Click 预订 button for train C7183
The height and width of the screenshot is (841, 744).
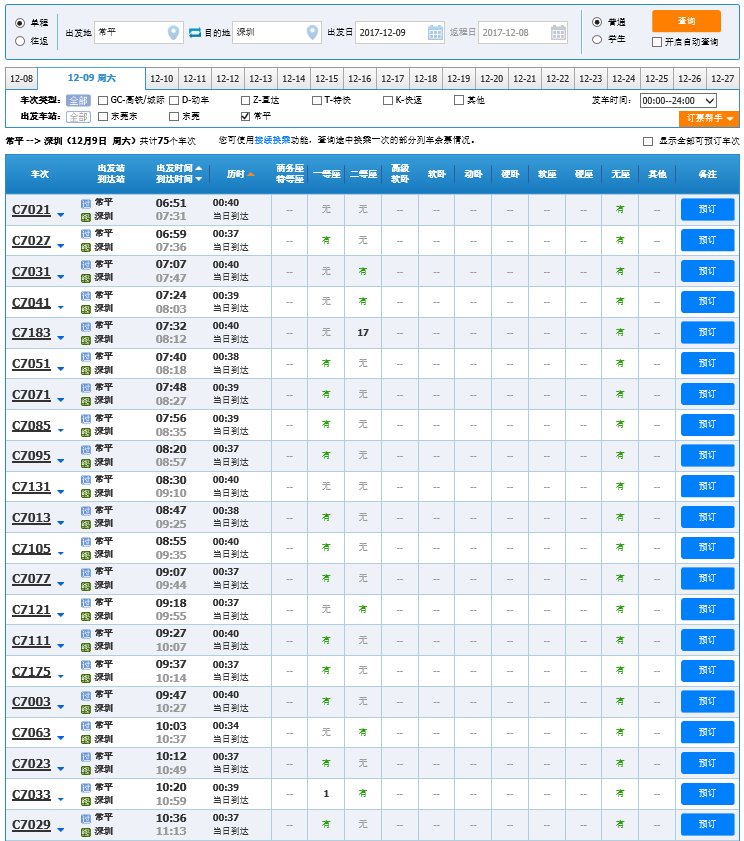pos(707,332)
